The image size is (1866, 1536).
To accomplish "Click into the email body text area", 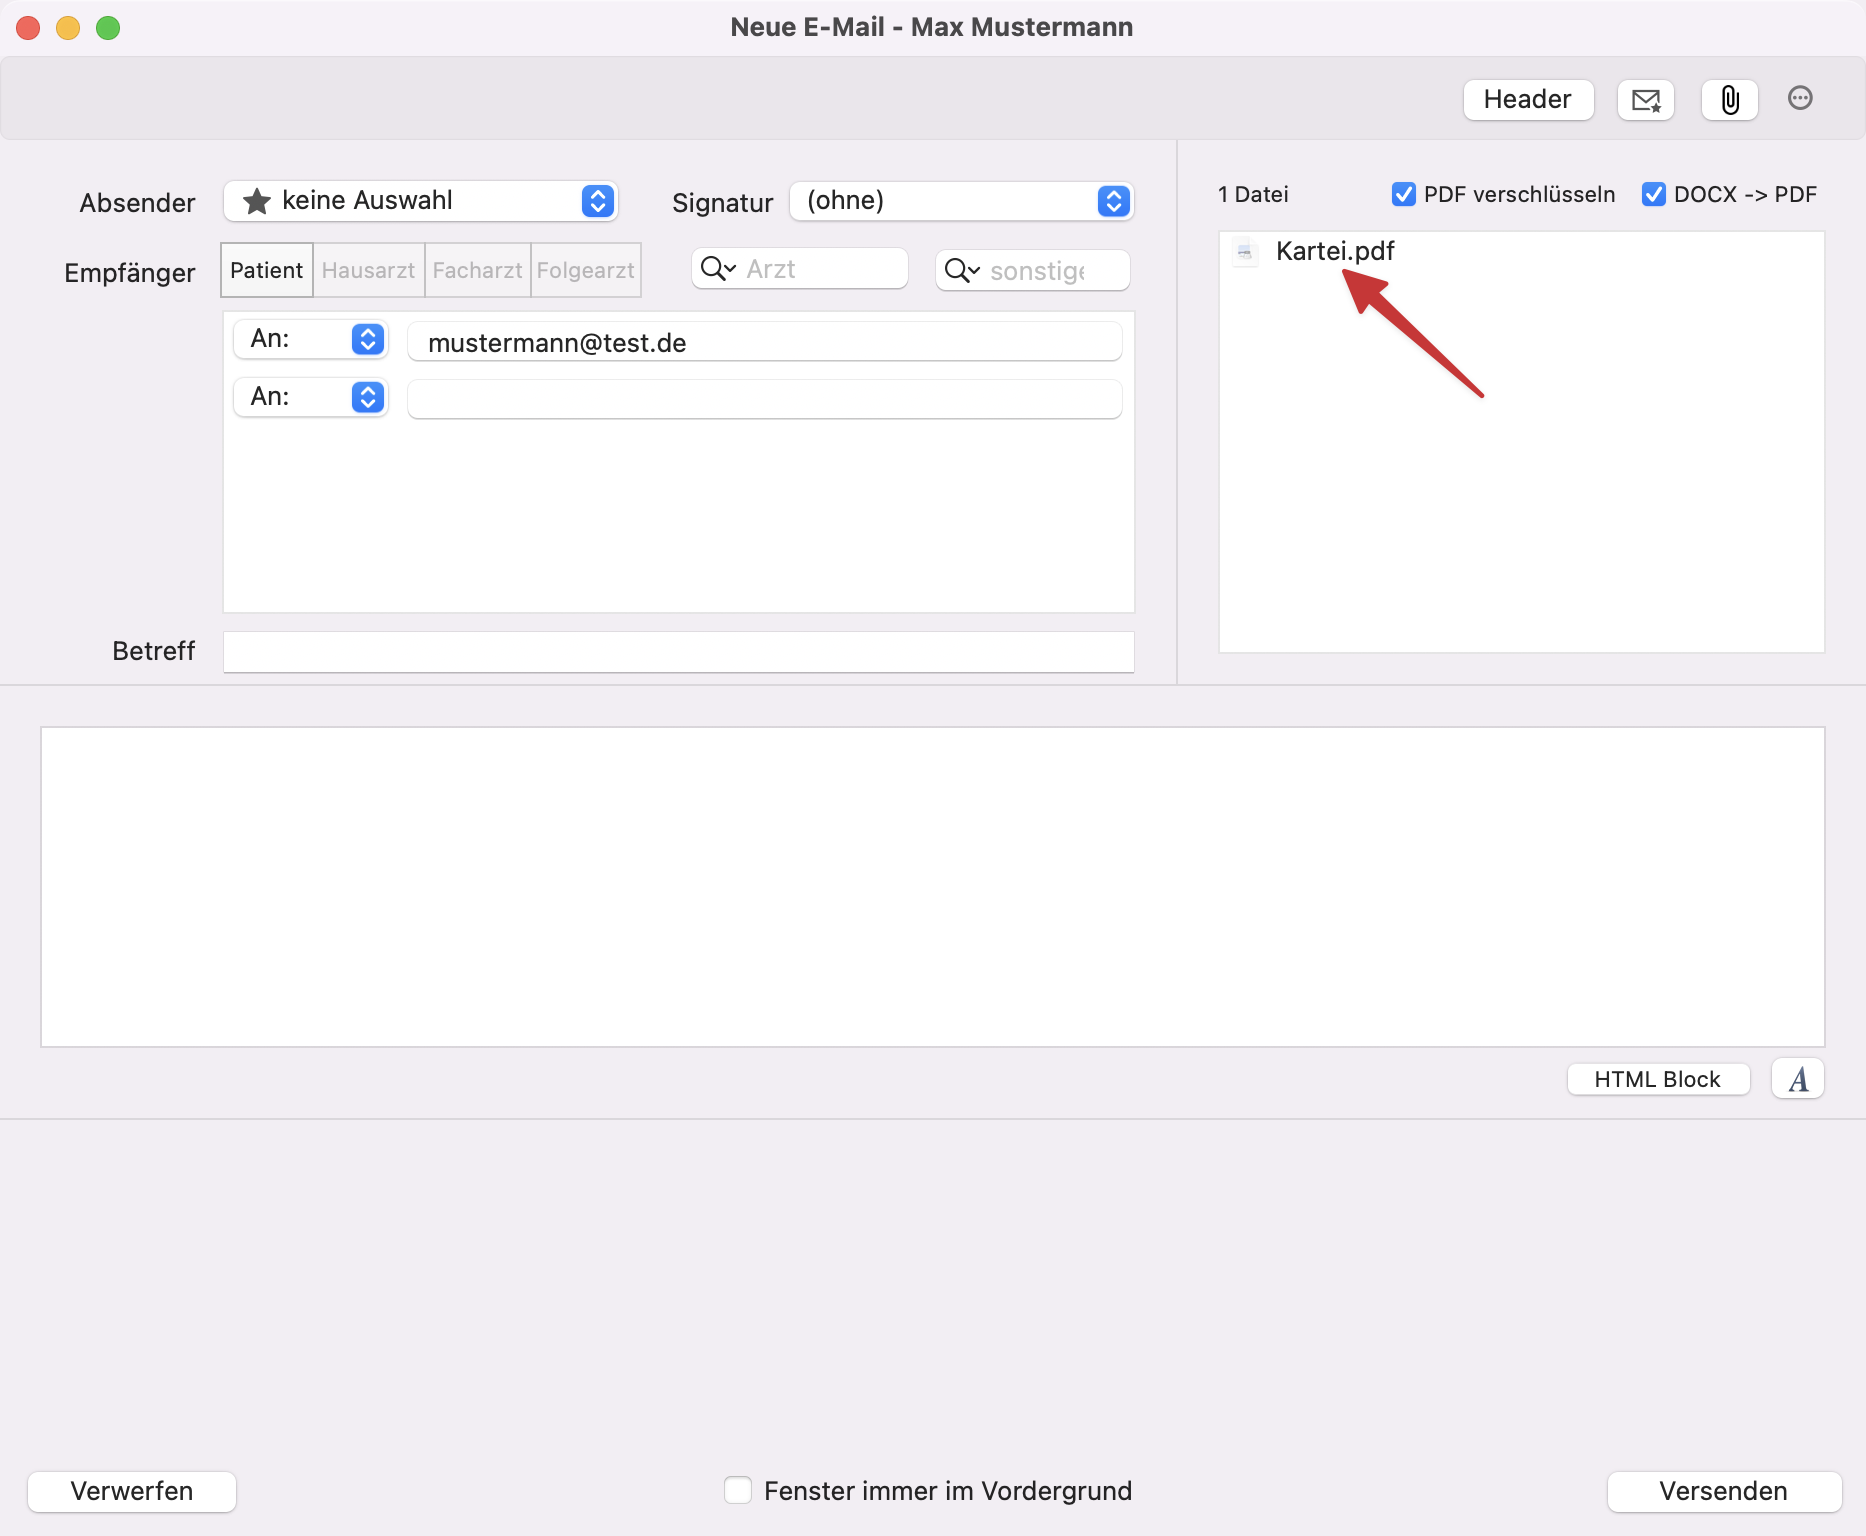I will tap(933, 887).
